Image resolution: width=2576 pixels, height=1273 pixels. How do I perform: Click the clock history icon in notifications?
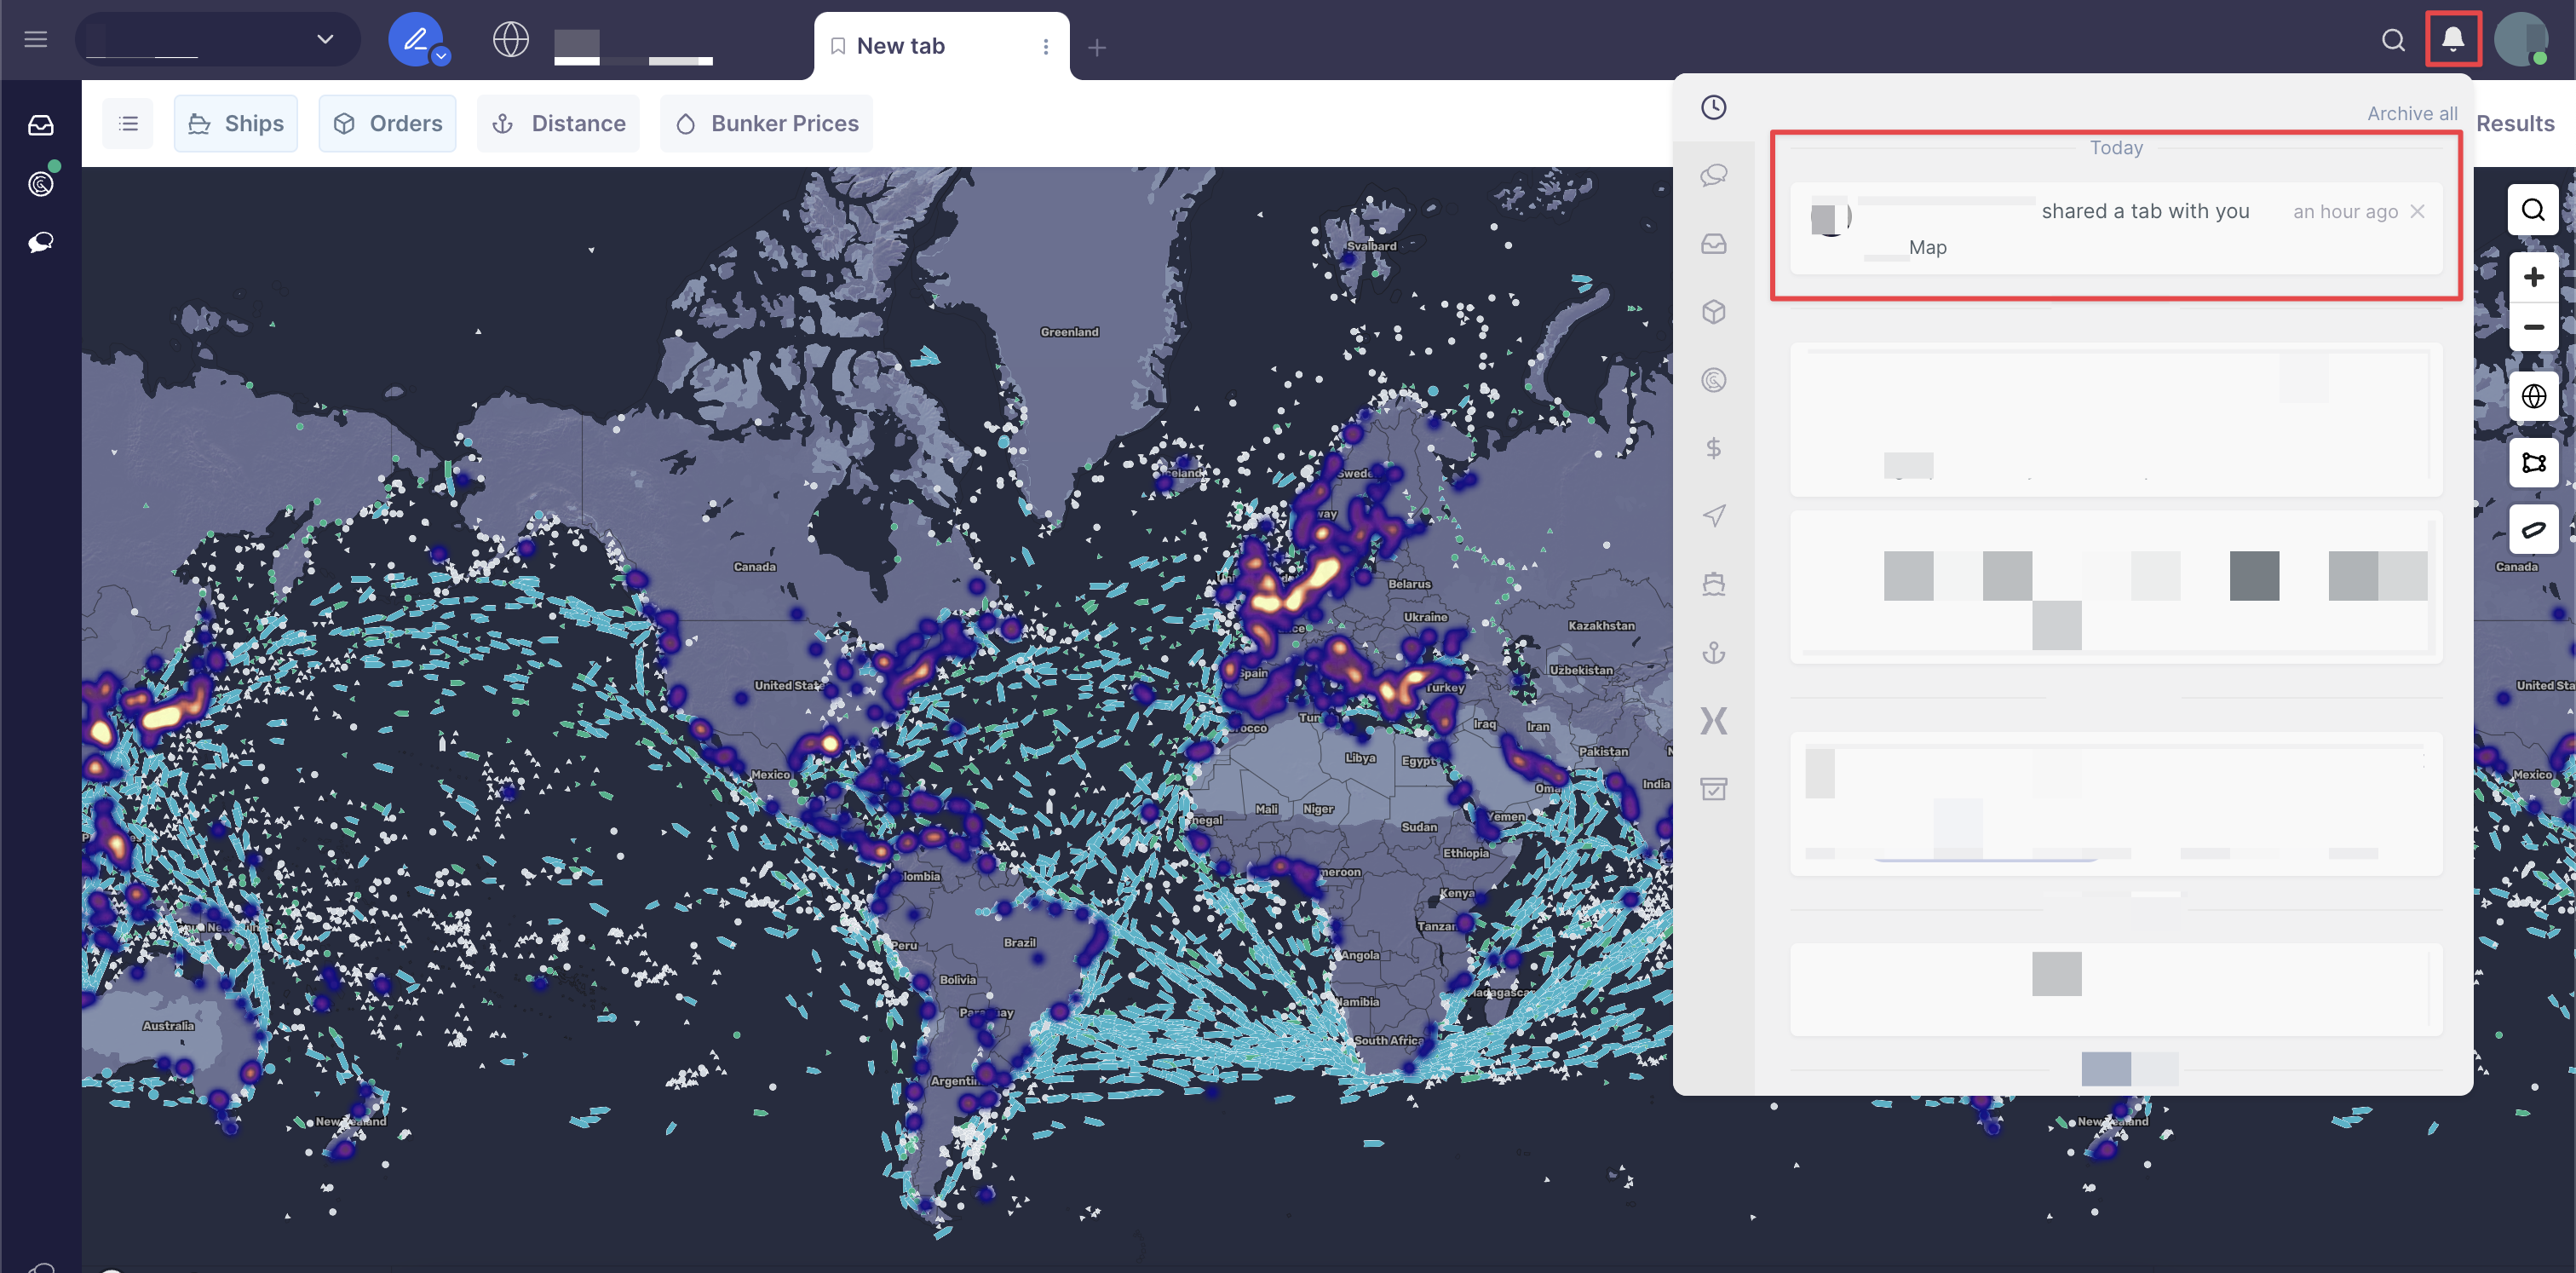click(1713, 107)
